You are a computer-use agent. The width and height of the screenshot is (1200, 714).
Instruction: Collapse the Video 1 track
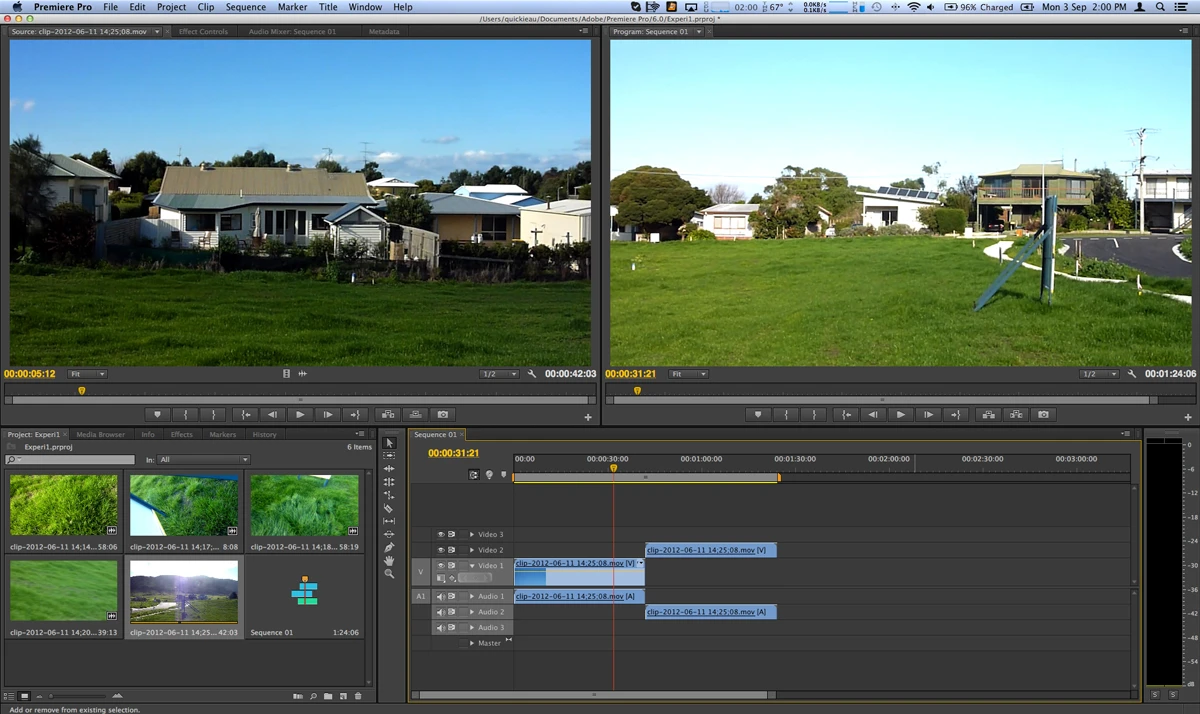[x=472, y=565]
